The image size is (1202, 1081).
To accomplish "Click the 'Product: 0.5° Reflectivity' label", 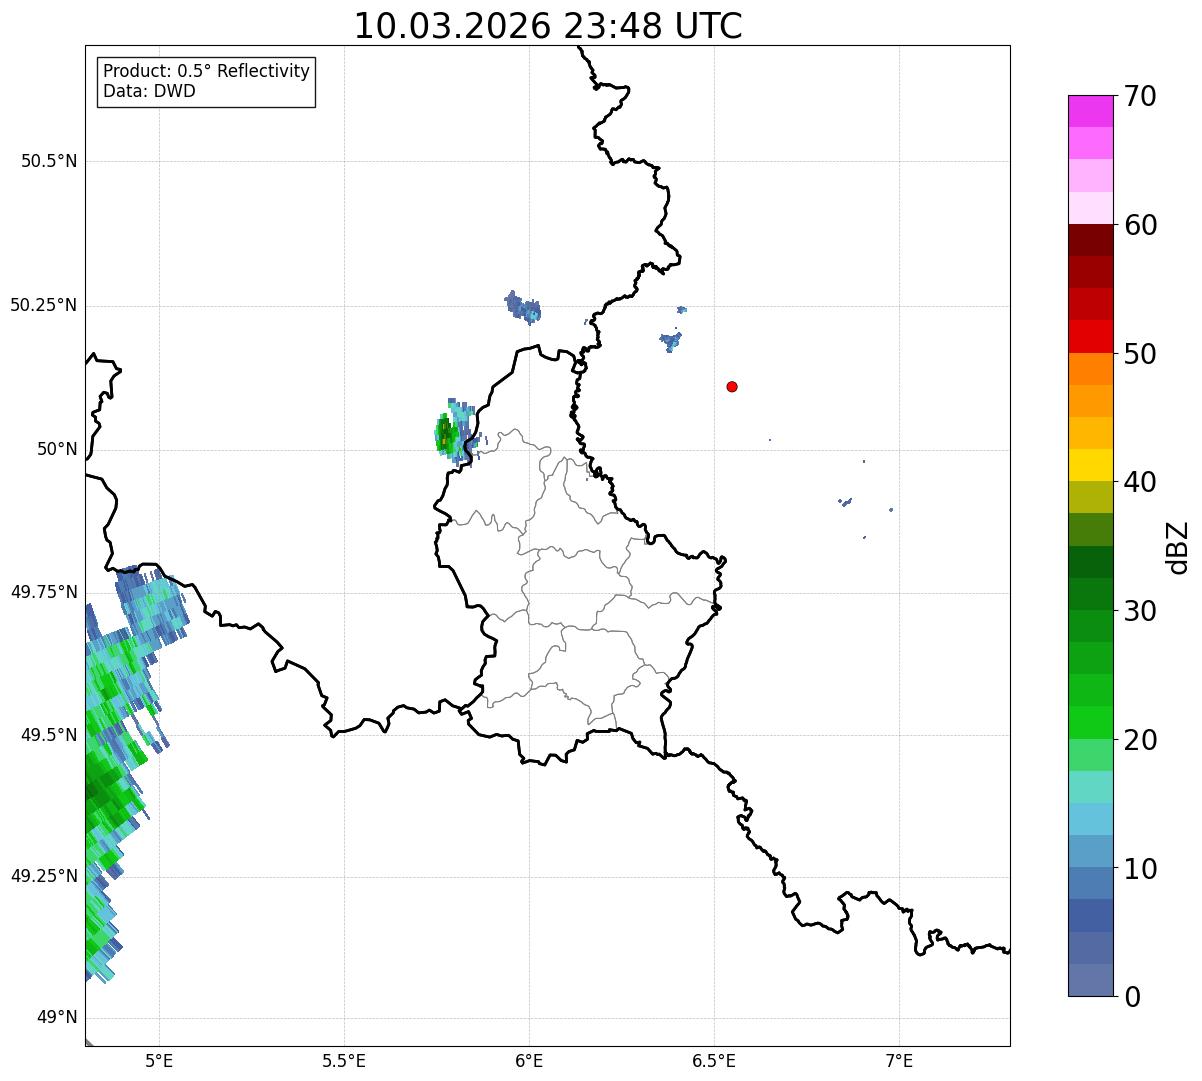I will click(x=207, y=72).
